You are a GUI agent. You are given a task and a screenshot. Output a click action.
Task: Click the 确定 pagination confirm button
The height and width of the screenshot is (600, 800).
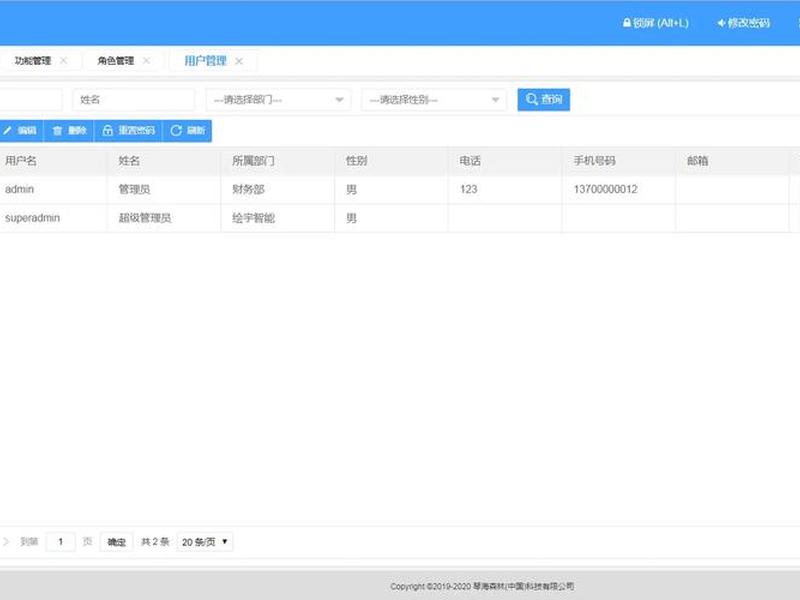click(116, 542)
